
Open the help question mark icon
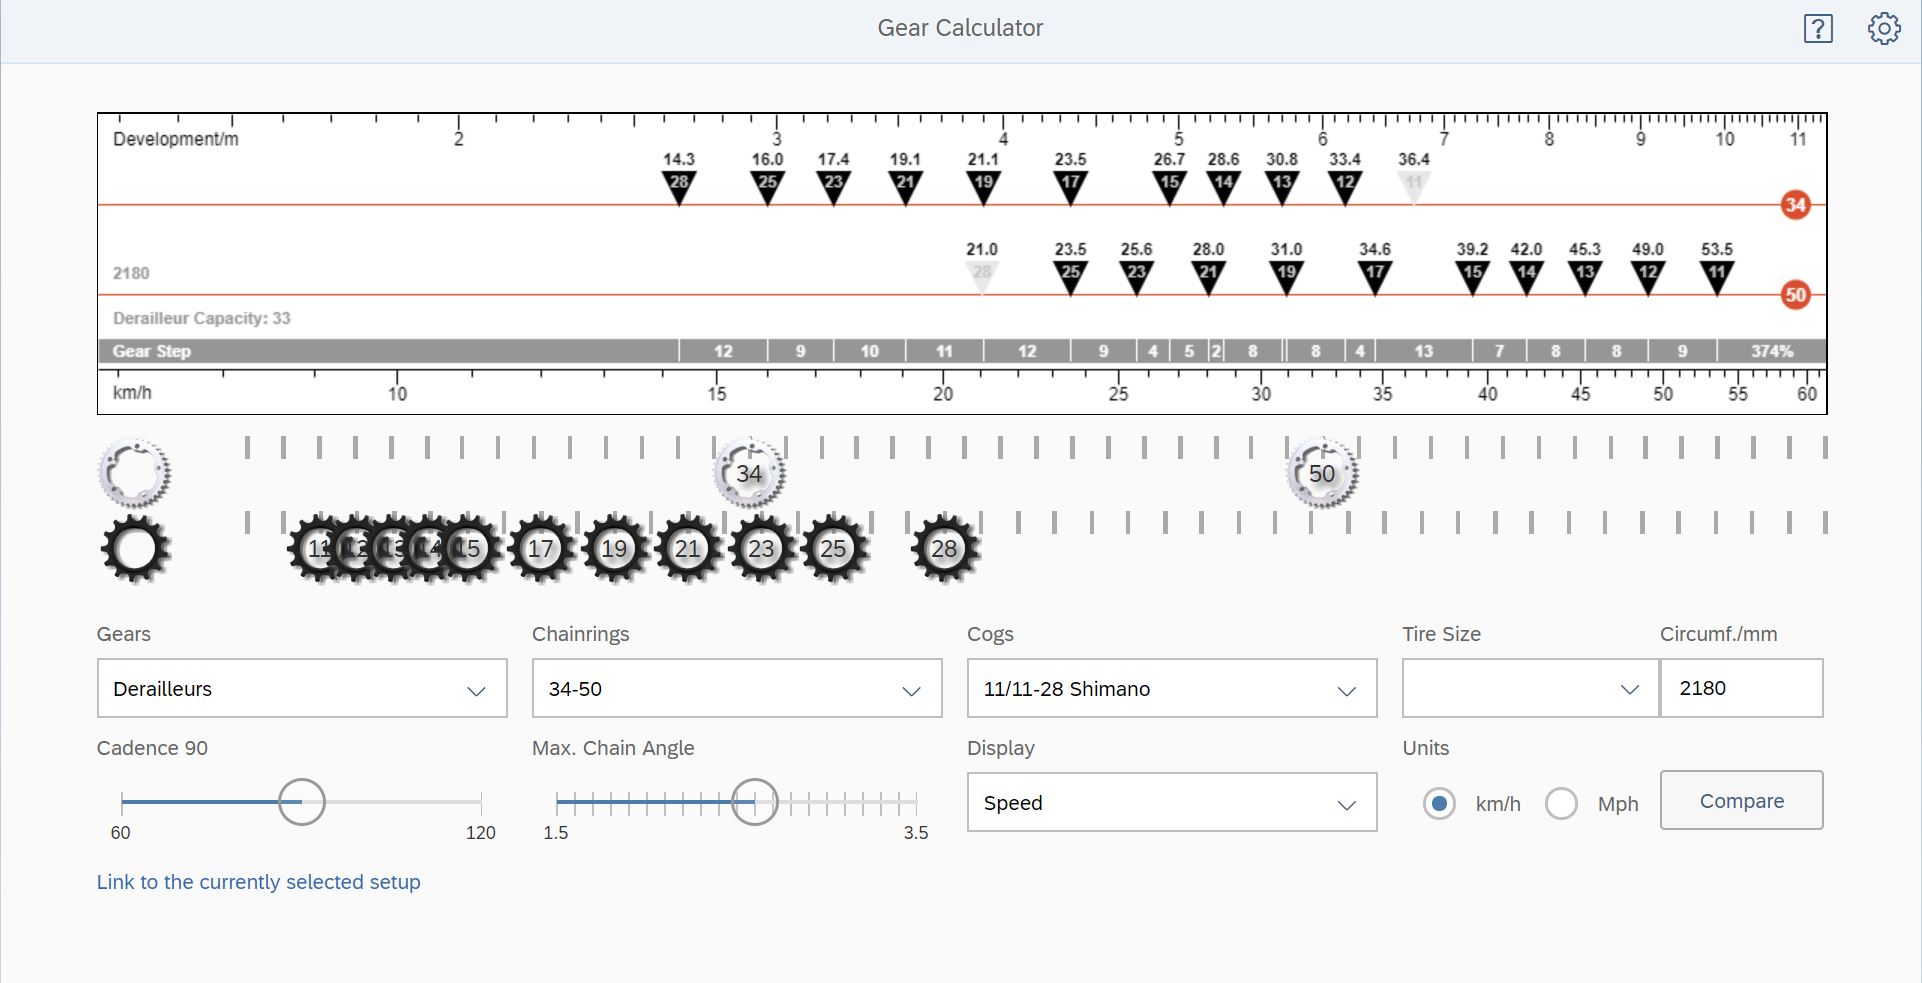pos(1817,29)
